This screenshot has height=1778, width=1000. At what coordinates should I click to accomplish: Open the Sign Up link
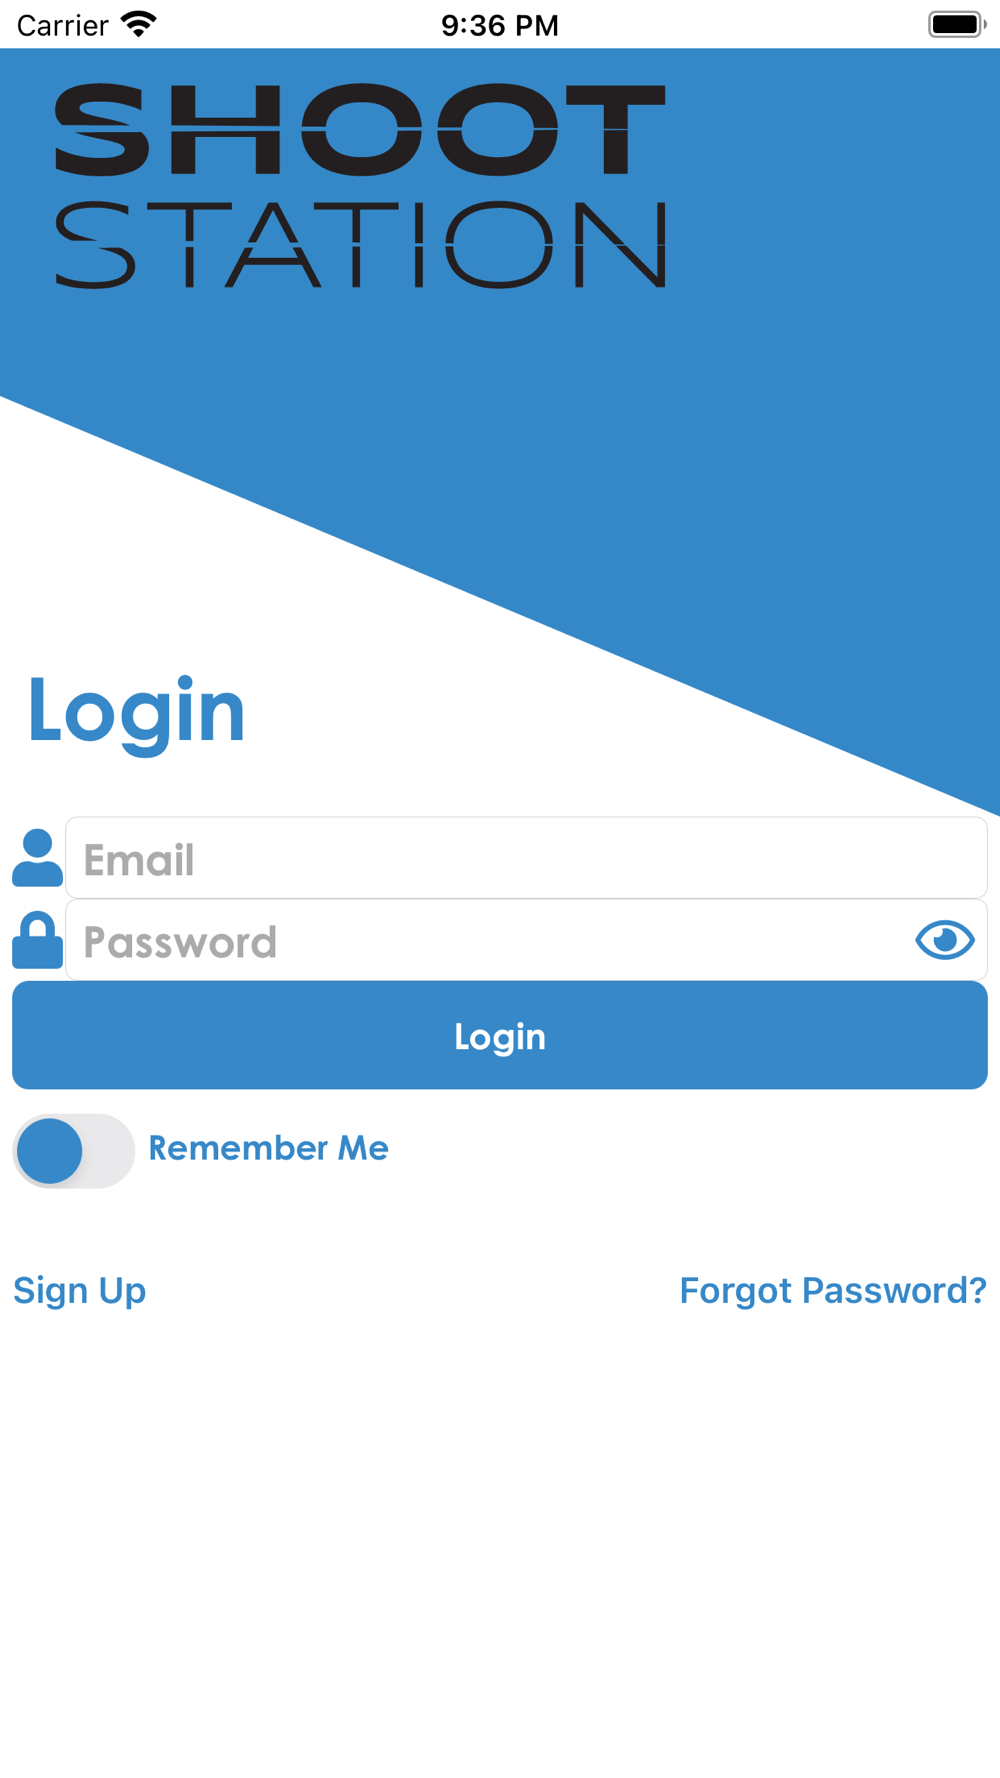click(80, 1291)
